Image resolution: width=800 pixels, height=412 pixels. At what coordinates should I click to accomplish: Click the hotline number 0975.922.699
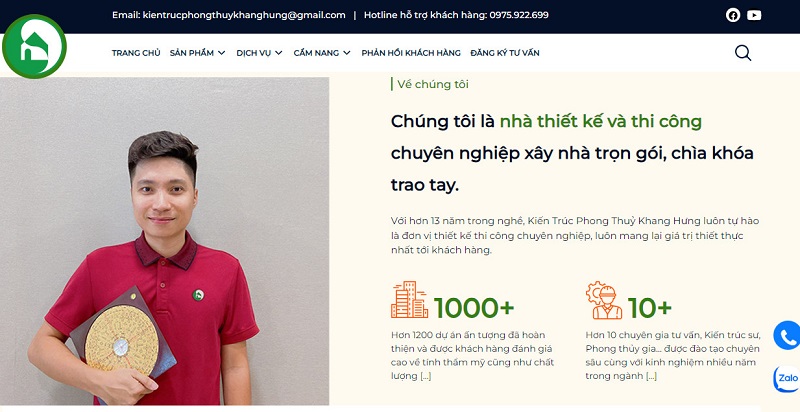click(519, 15)
